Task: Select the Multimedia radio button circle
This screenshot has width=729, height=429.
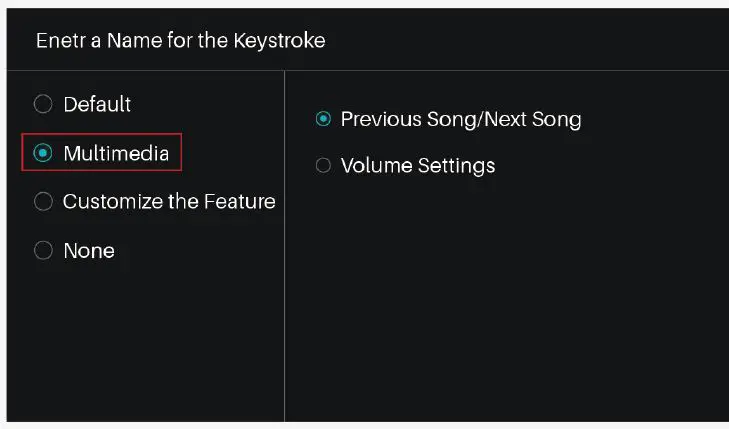Action: (x=43, y=153)
